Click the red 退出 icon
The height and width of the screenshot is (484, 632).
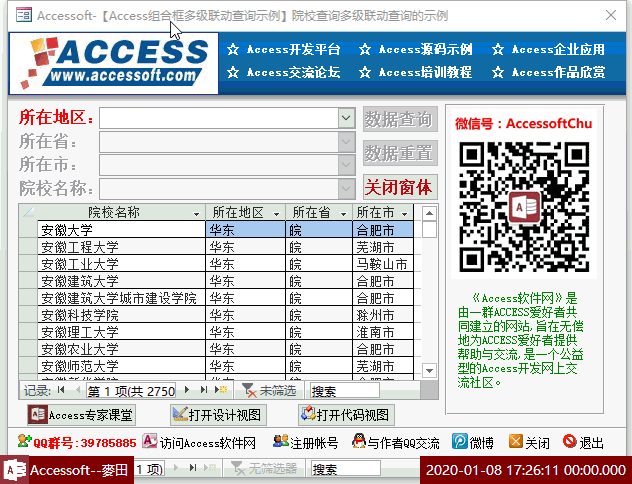tap(570, 441)
